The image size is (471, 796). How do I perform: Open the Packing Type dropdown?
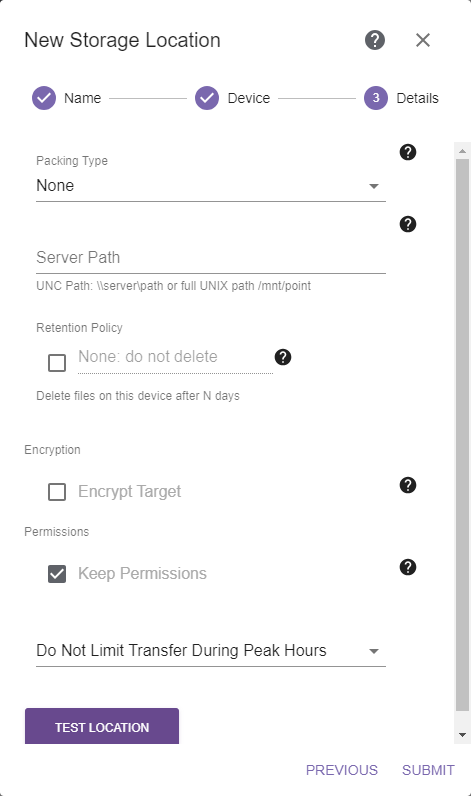[211, 186]
